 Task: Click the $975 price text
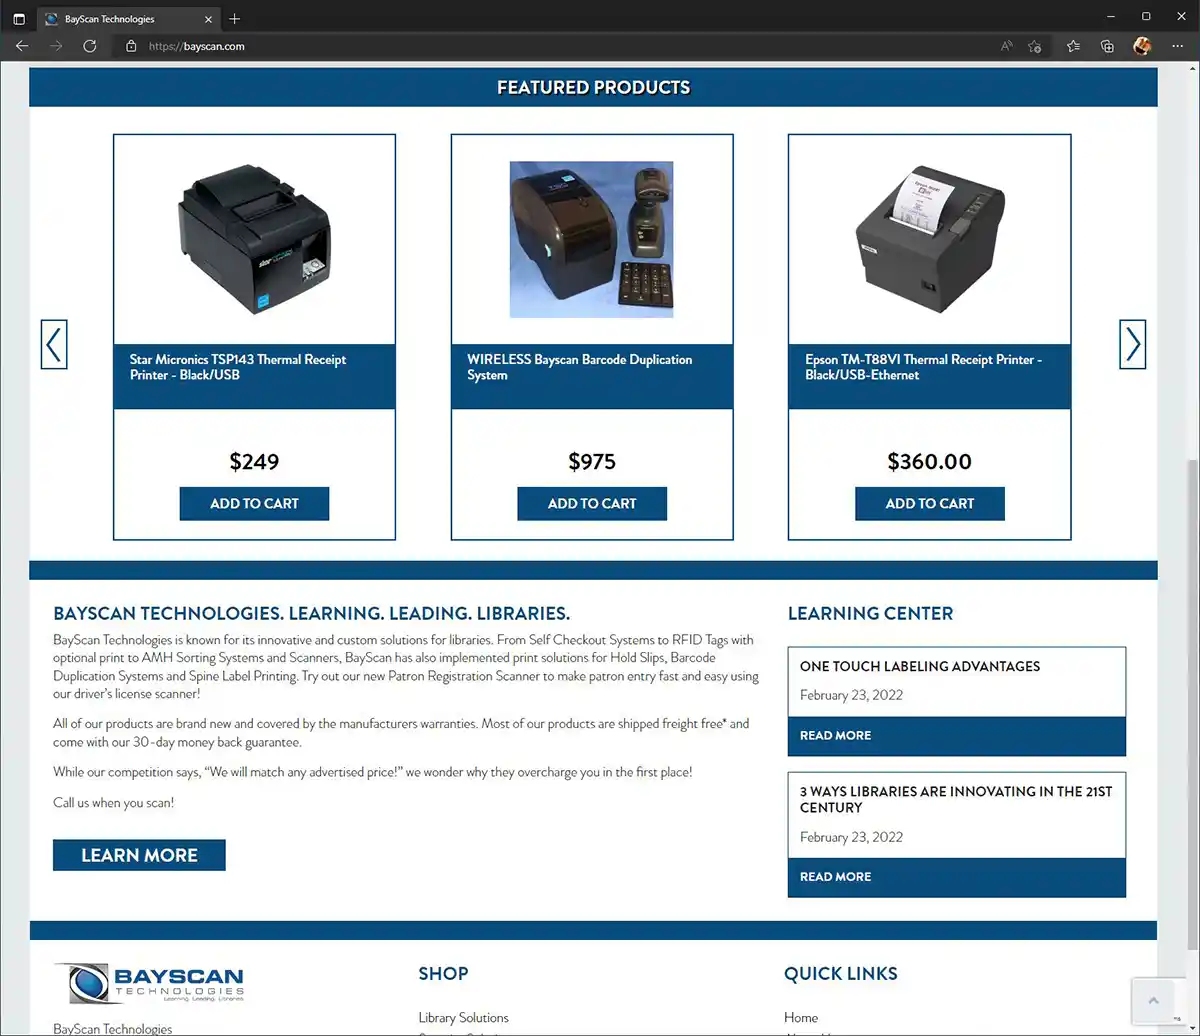(x=592, y=461)
